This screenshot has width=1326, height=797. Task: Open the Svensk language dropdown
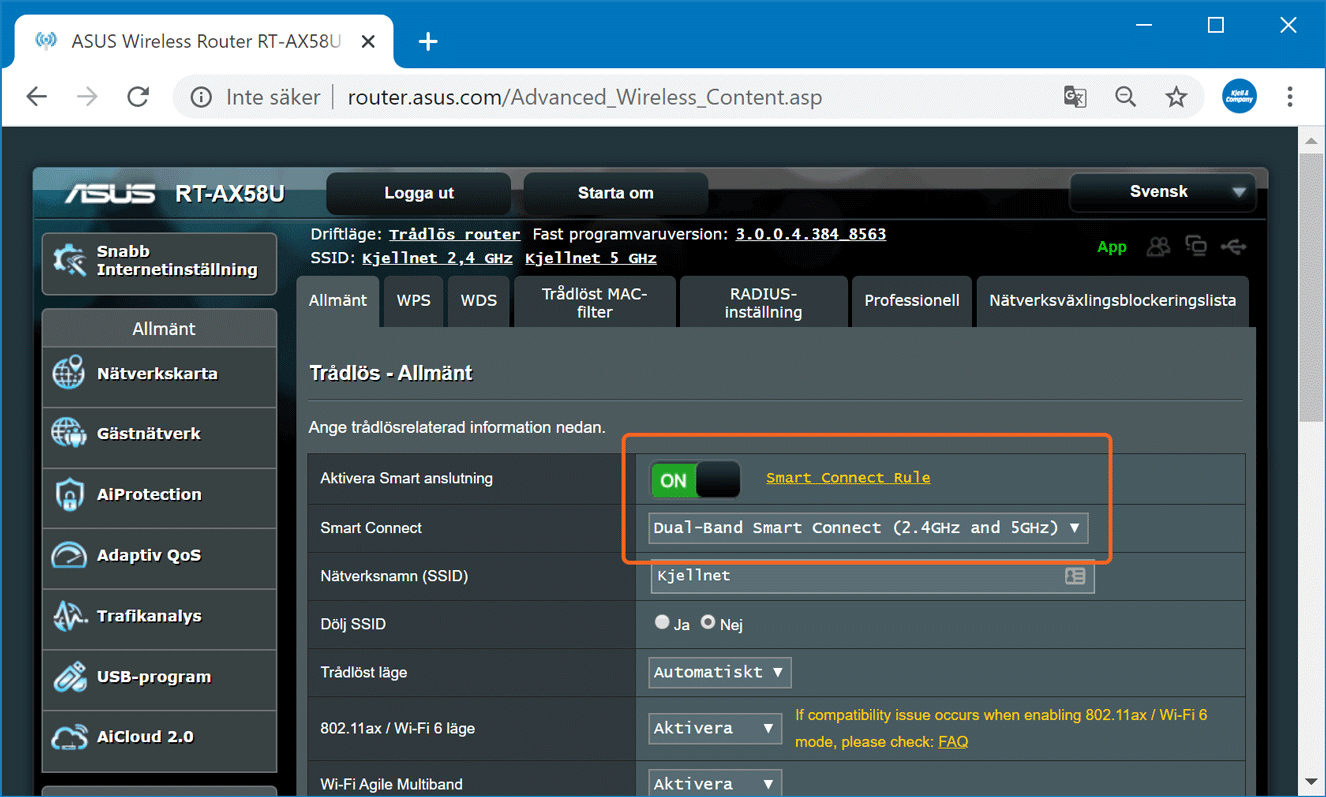[x=1161, y=192]
